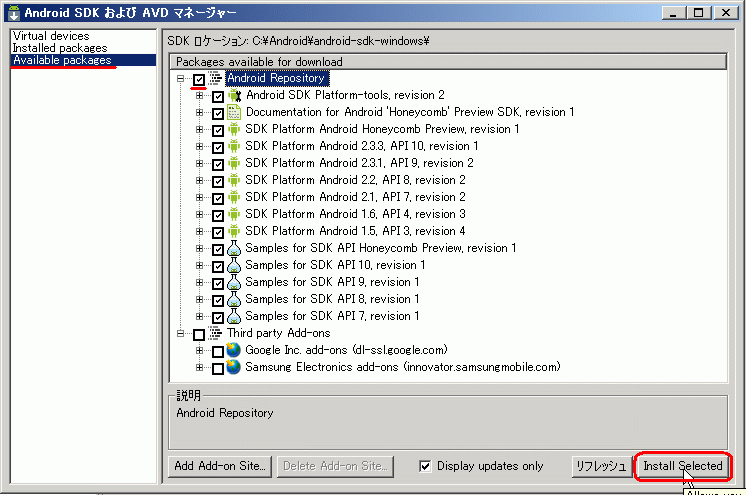Click the Android icon for SDK Platform 2.2
This screenshot has width=746, height=495.
[234, 180]
